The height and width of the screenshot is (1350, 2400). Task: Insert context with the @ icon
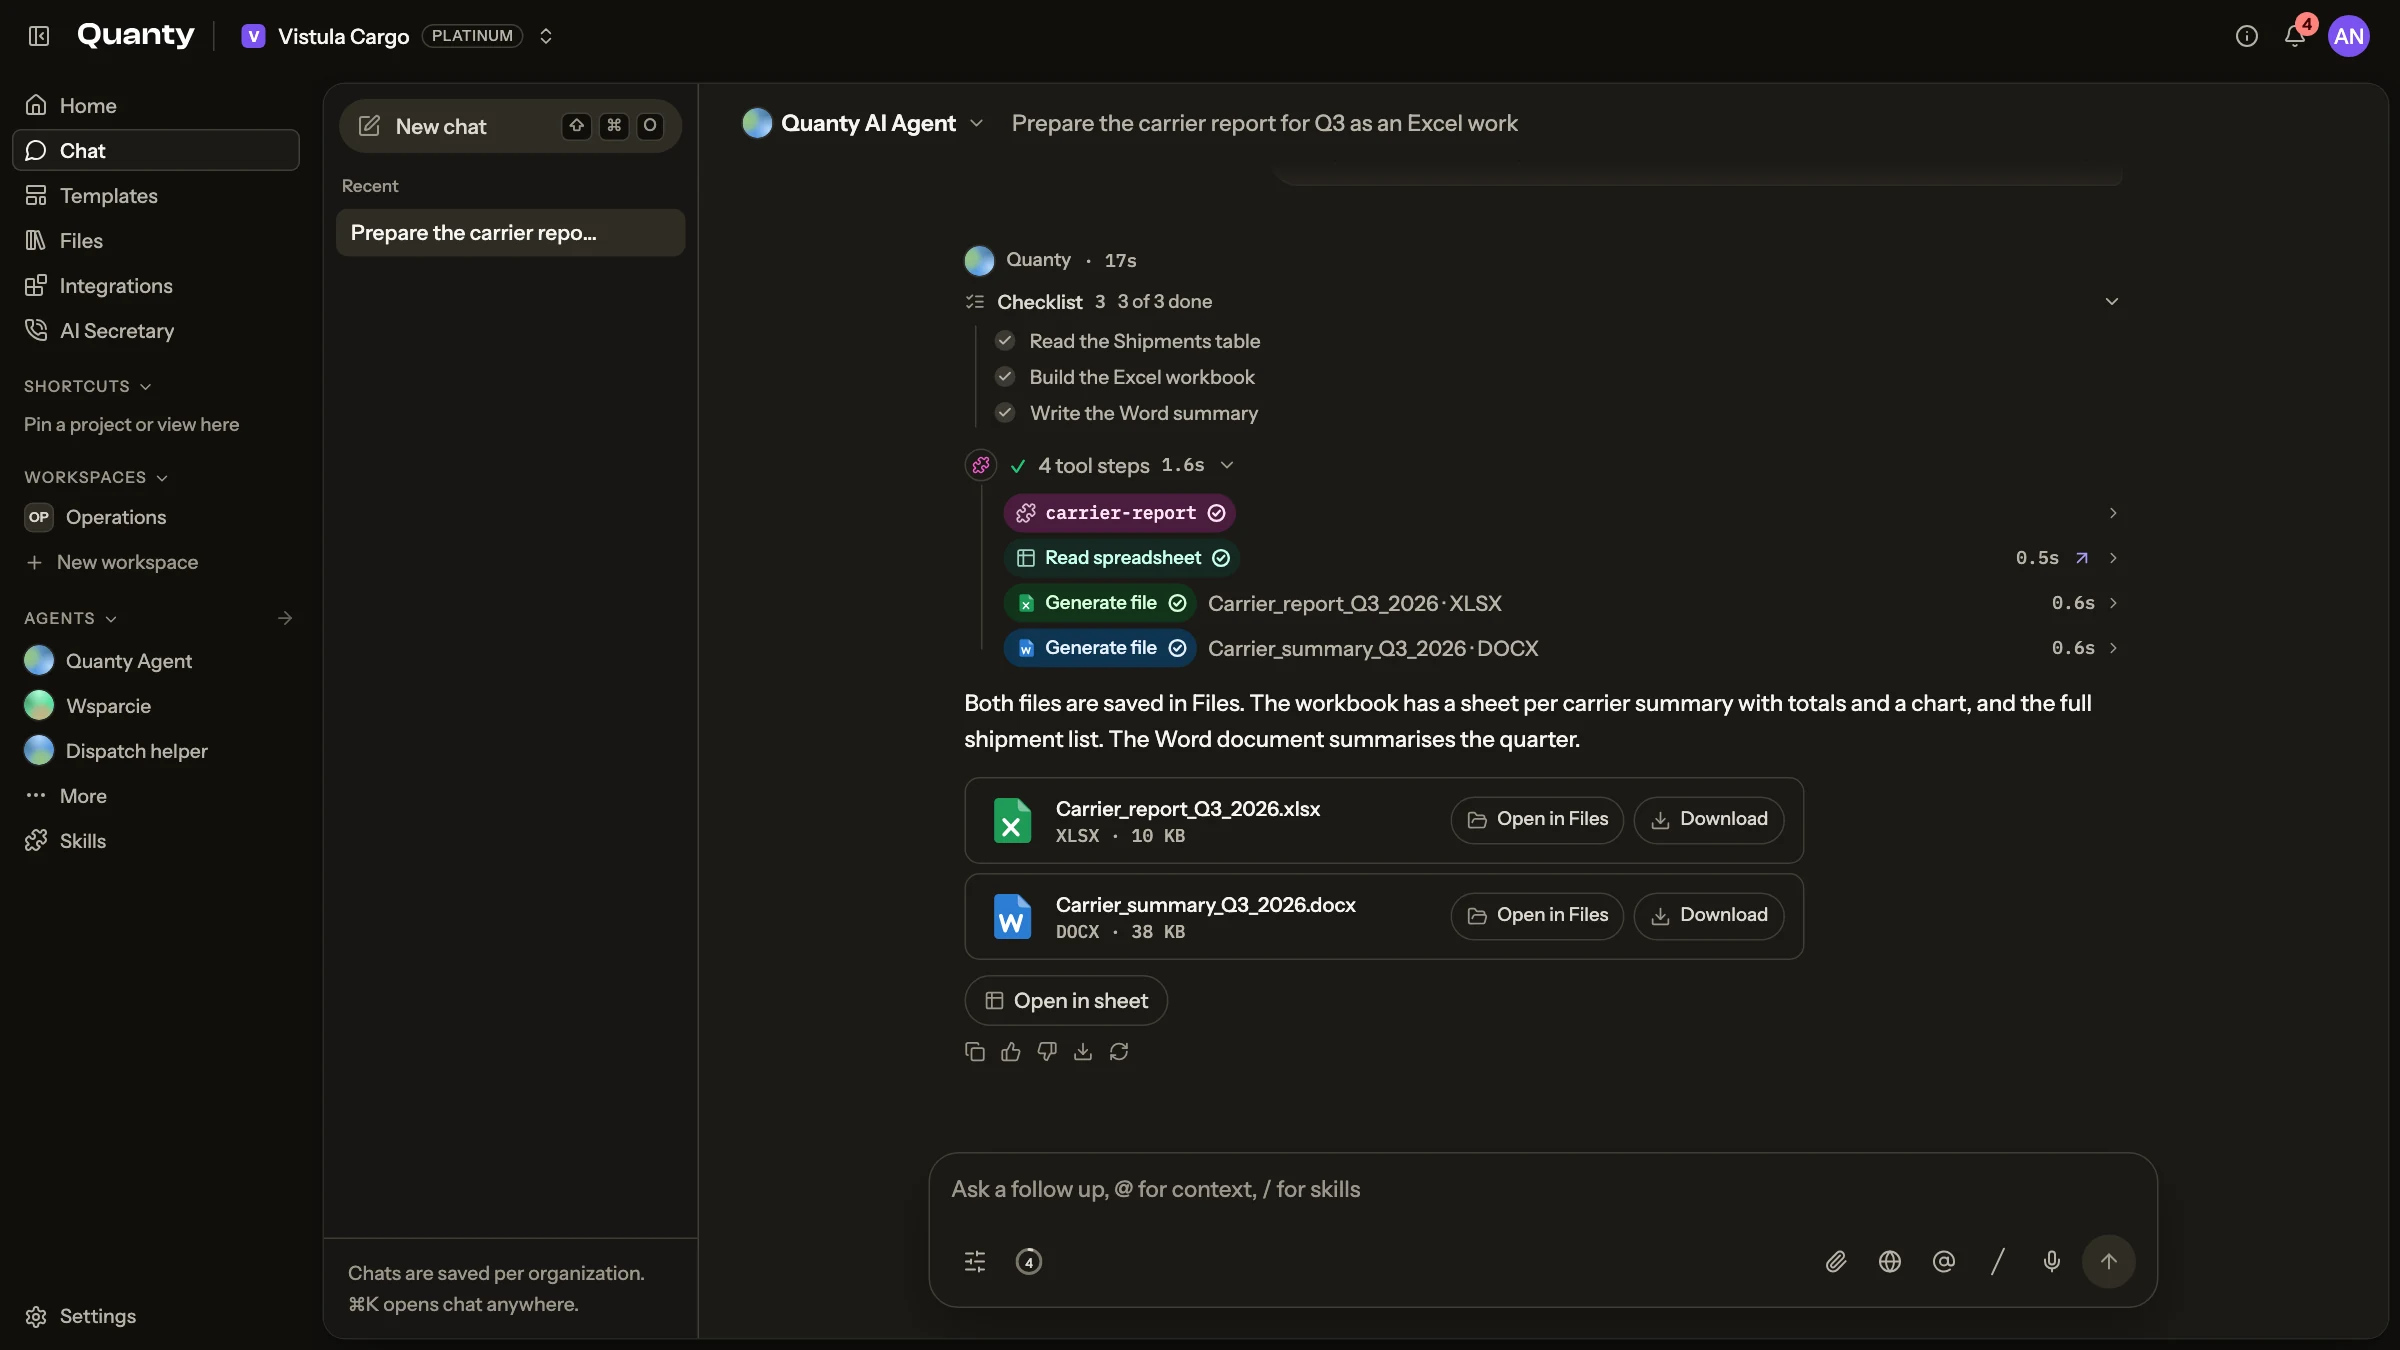1944,1262
